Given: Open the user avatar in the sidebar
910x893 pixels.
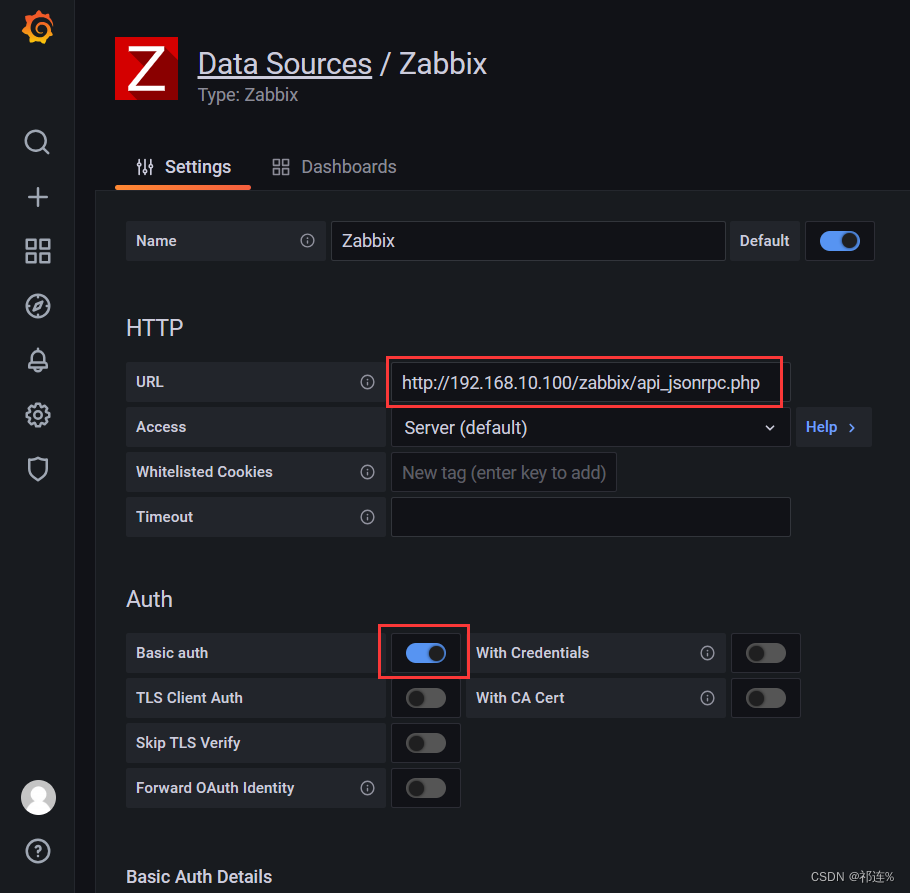Looking at the screenshot, I should click(37, 797).
